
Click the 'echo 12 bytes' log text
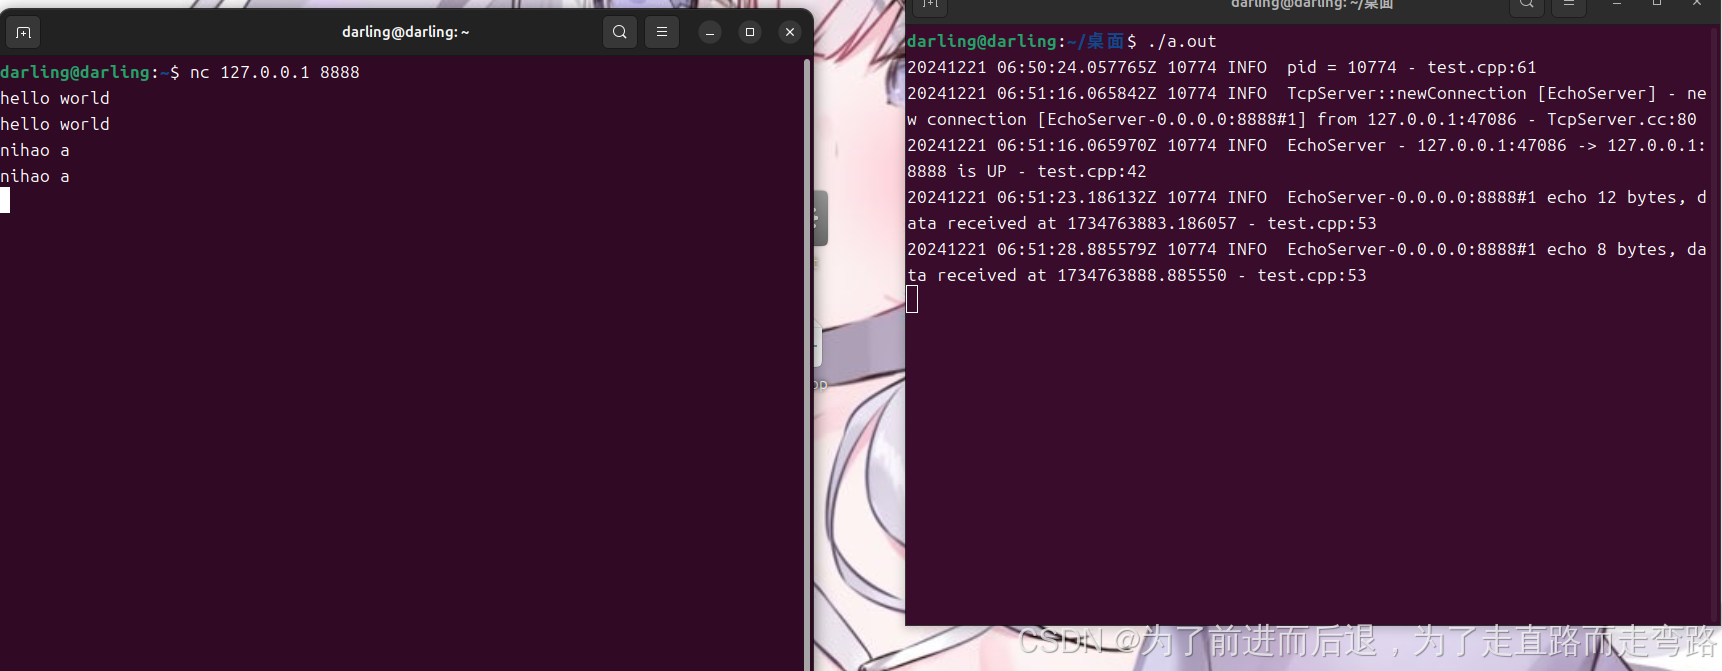pyautogui.click(x=1612, y=197)
